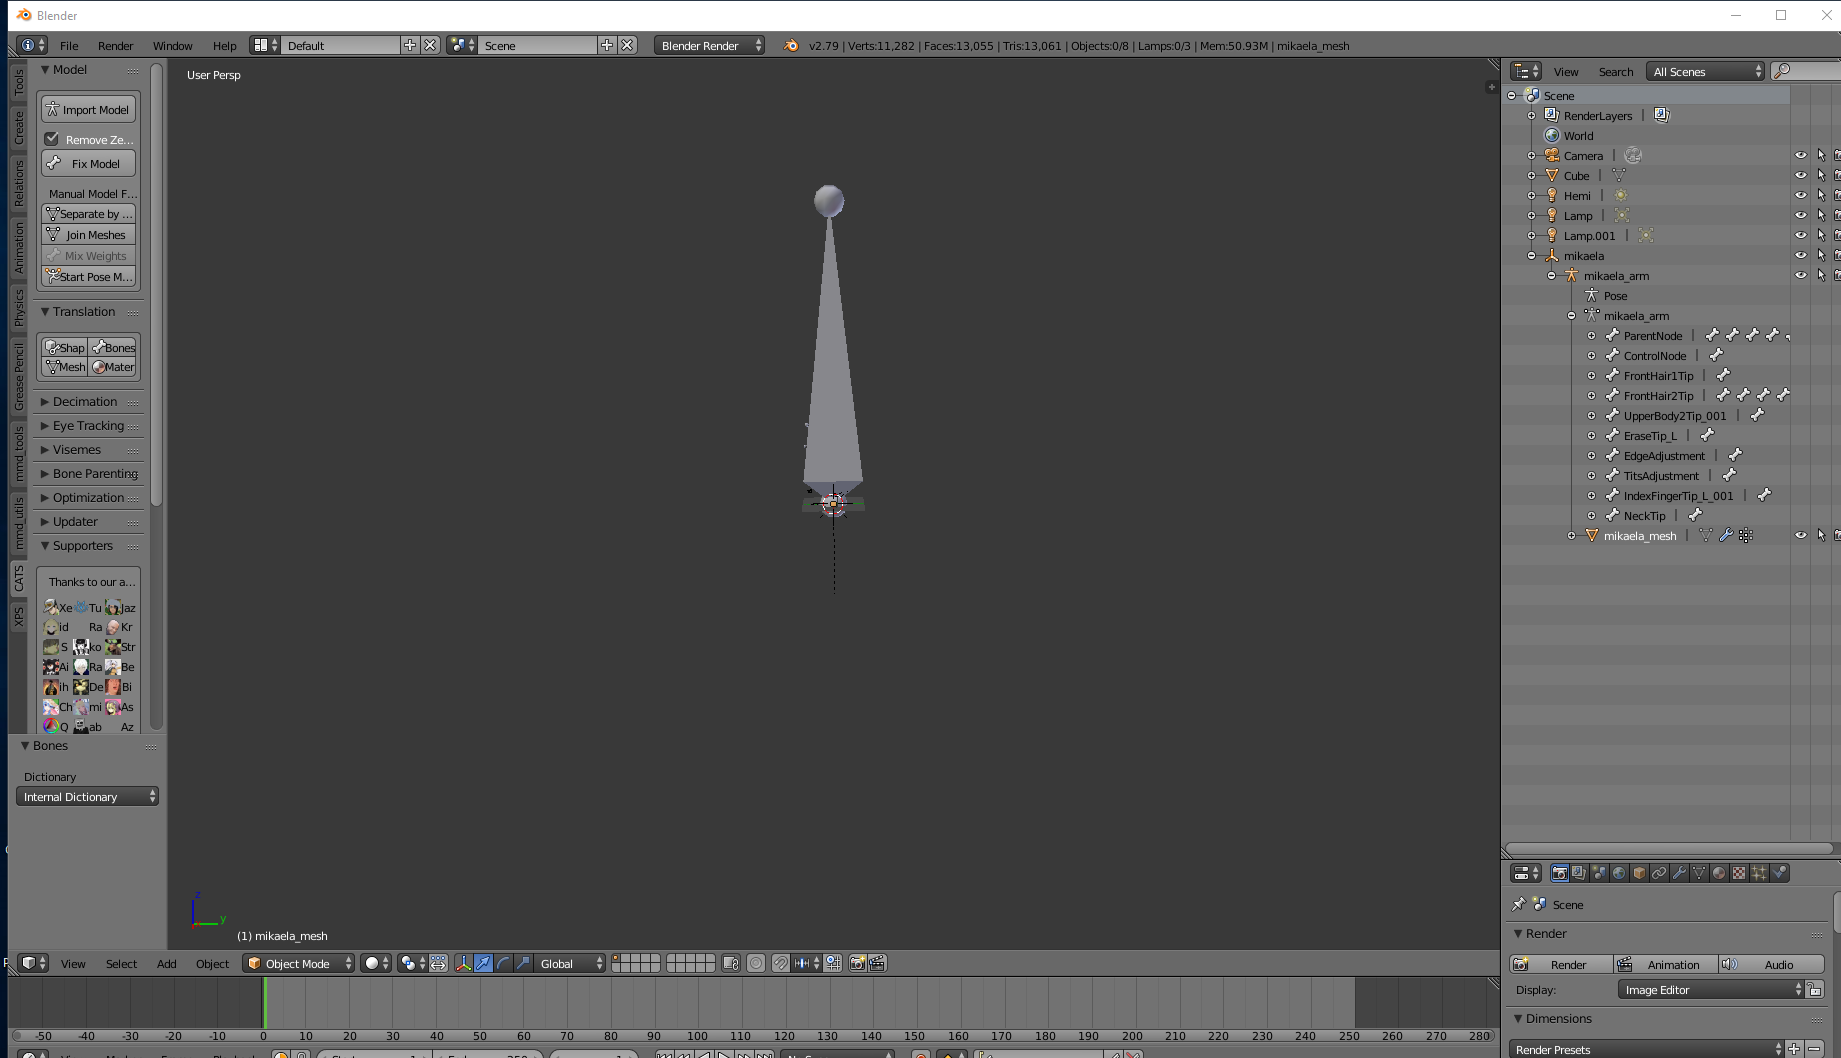Open the Modifiers properties tab (wrench icon)

pos(1679,872)
